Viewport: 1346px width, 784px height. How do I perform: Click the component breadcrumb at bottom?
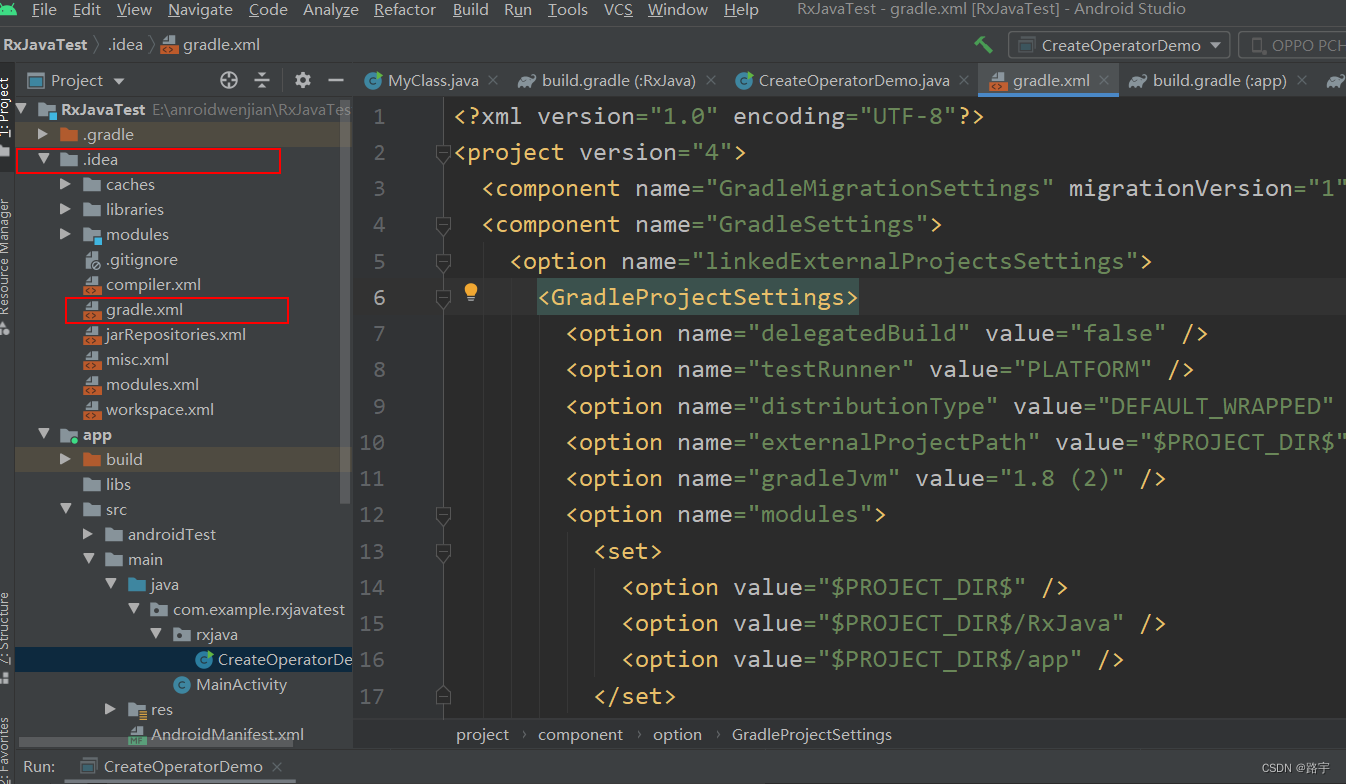(580, 734)
